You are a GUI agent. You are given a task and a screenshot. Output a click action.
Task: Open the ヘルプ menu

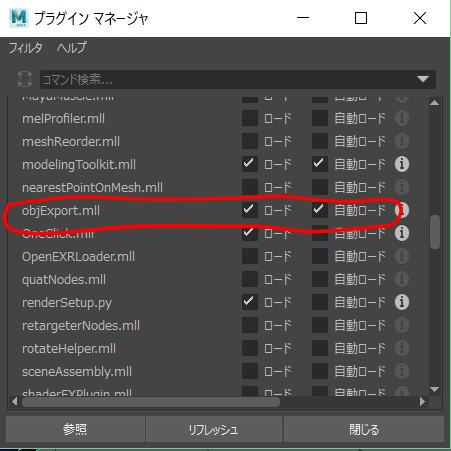click(71, 48)
